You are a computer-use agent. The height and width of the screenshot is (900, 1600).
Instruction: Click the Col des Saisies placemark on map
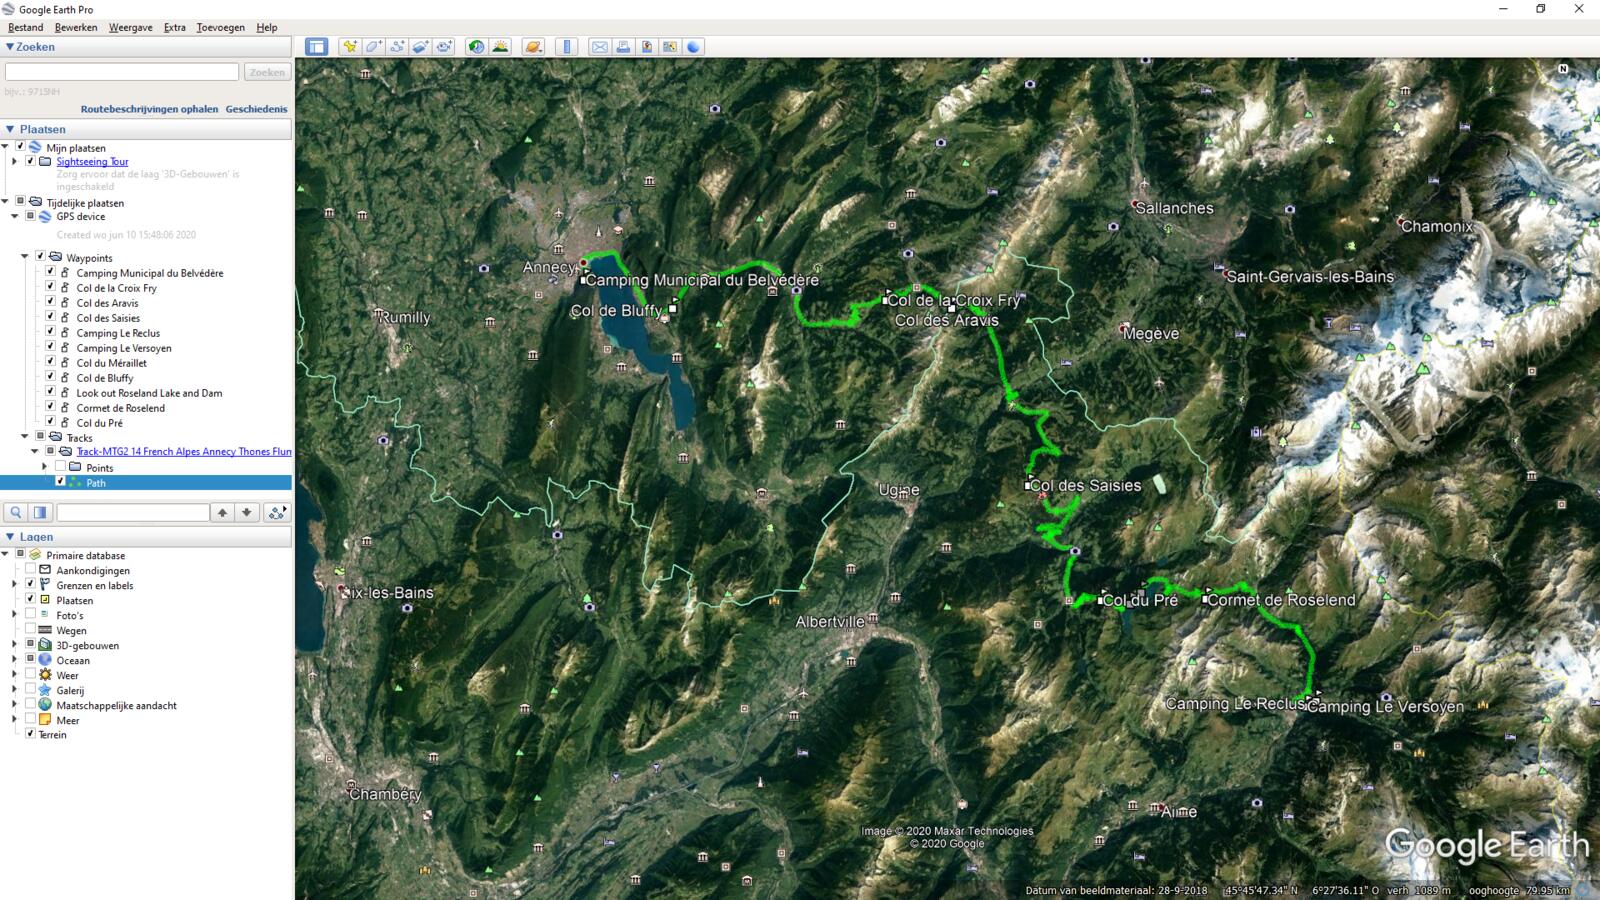tap(1028, 485)
